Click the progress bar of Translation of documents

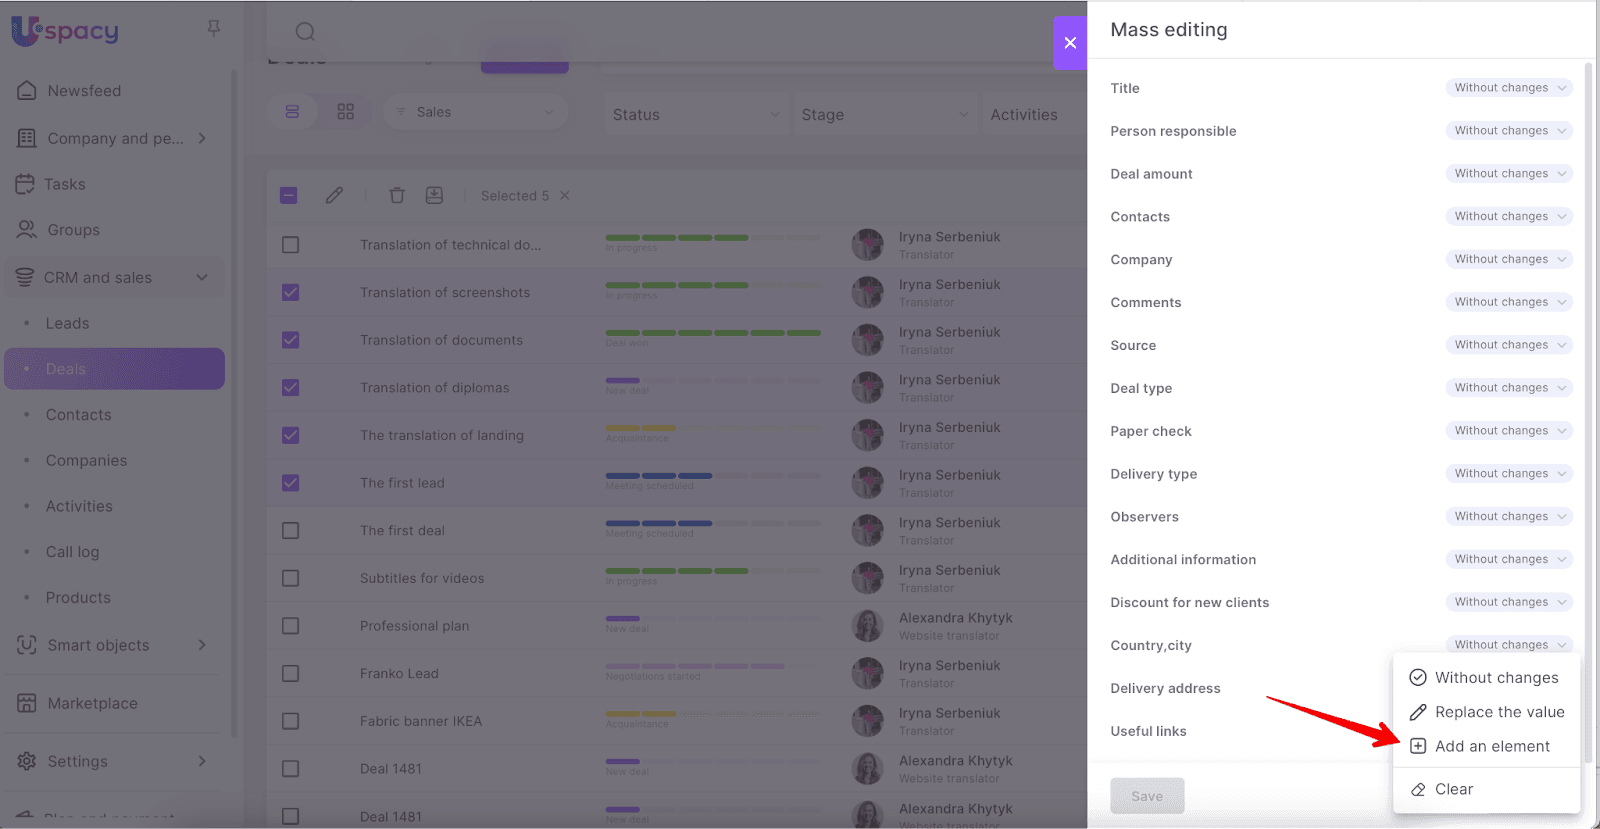point(713,333)
